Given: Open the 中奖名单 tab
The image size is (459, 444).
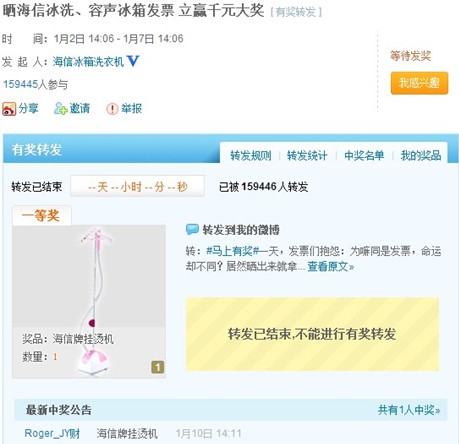Looking at the screenshot, I should pyautogui.click(x=364, y=156).
